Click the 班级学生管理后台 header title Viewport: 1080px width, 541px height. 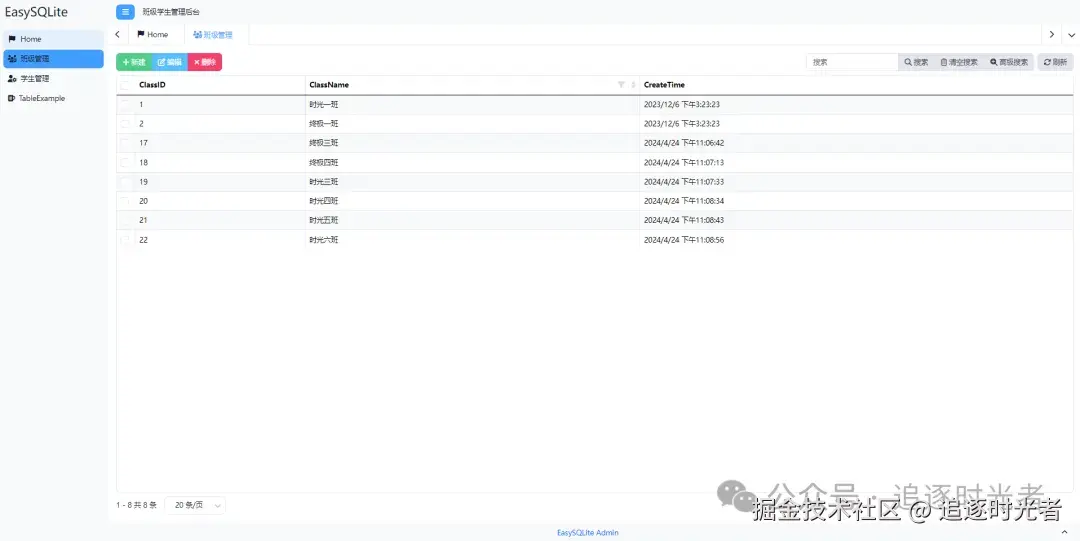[171, 12]
